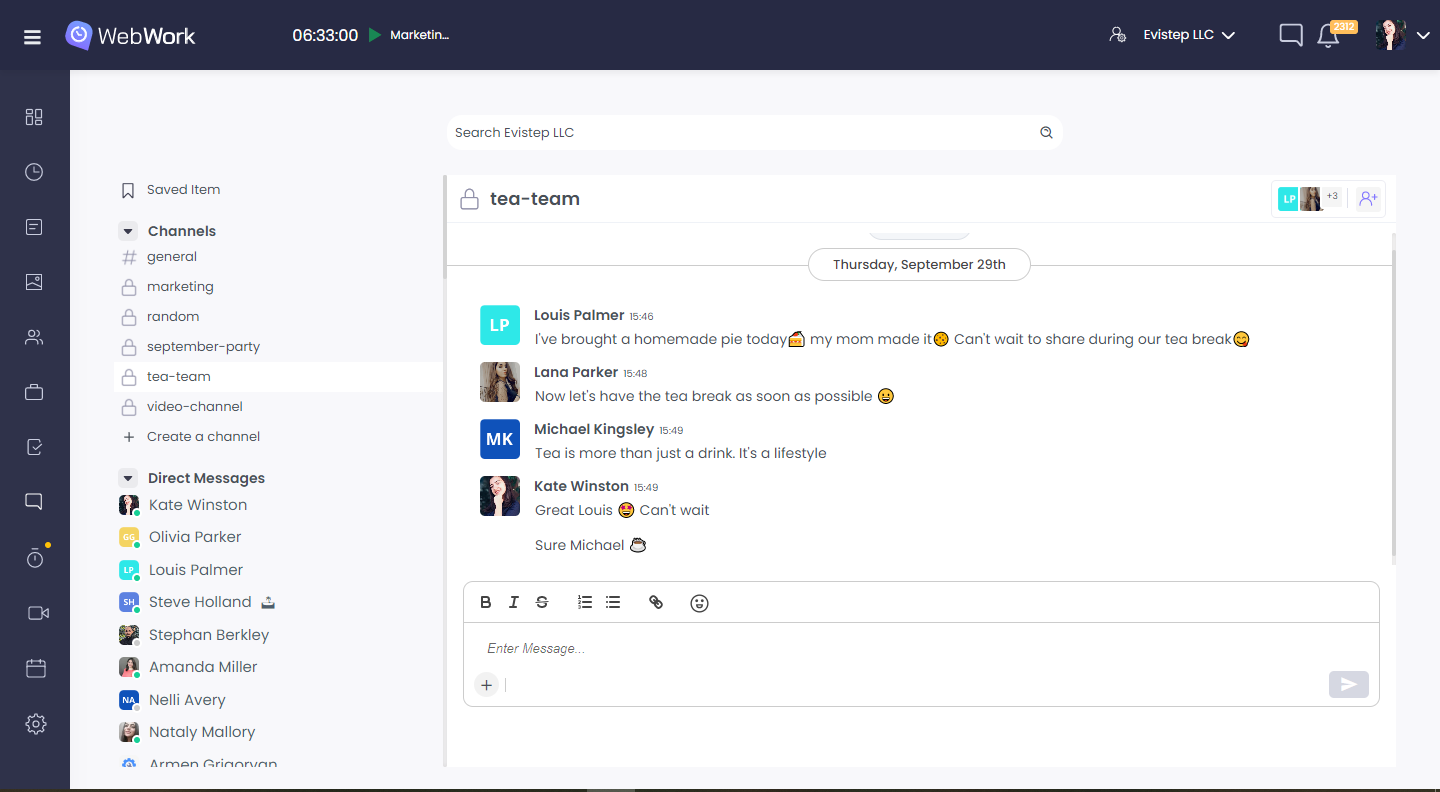This screenshot has width=1440, height=792.
Task: Collapse the Channels section
Action: click(127, 230)
